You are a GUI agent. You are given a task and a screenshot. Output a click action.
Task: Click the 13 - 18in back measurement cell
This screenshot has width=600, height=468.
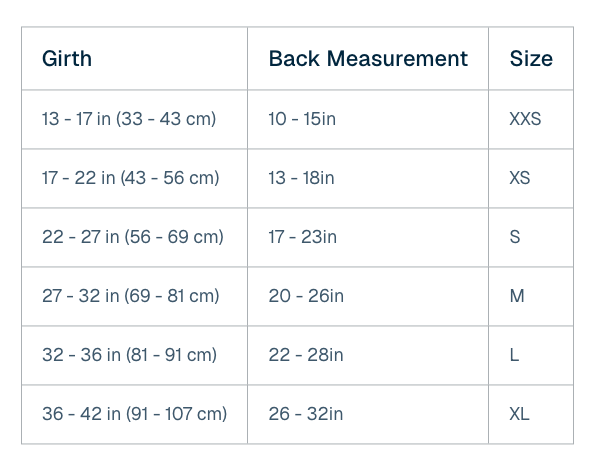pyautogui.click(x=368, y=178)
